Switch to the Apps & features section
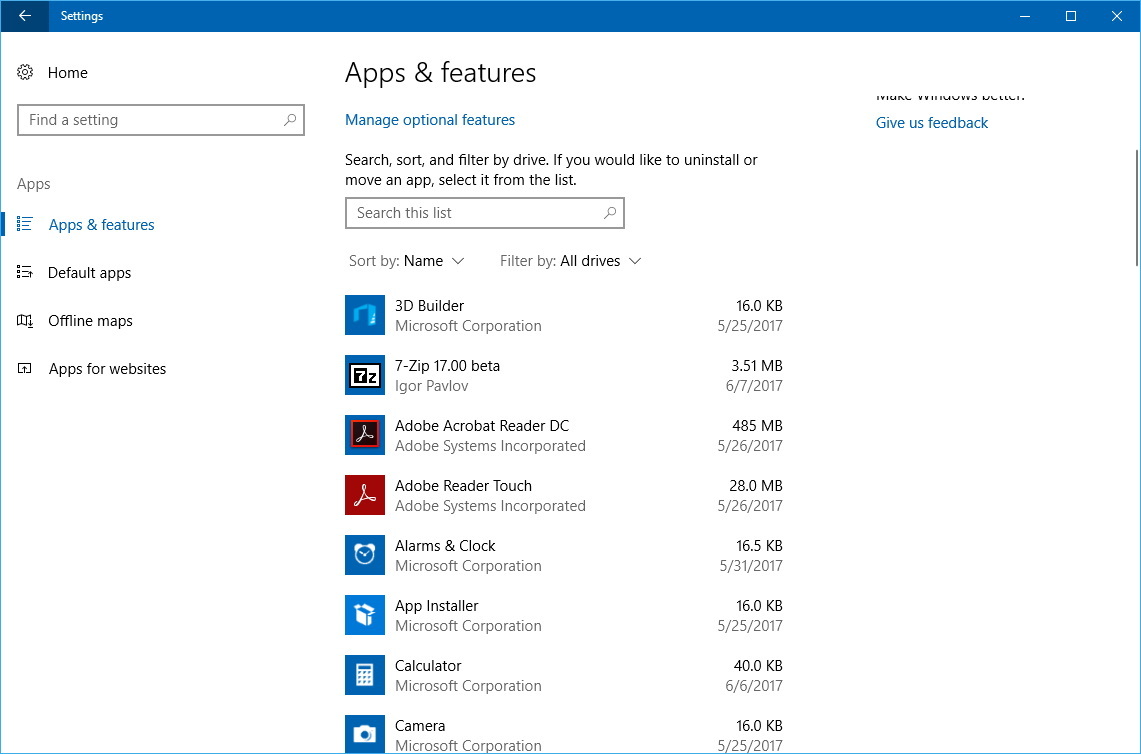1141x754 pixels. pyautogui.click(x=101, y=224)
